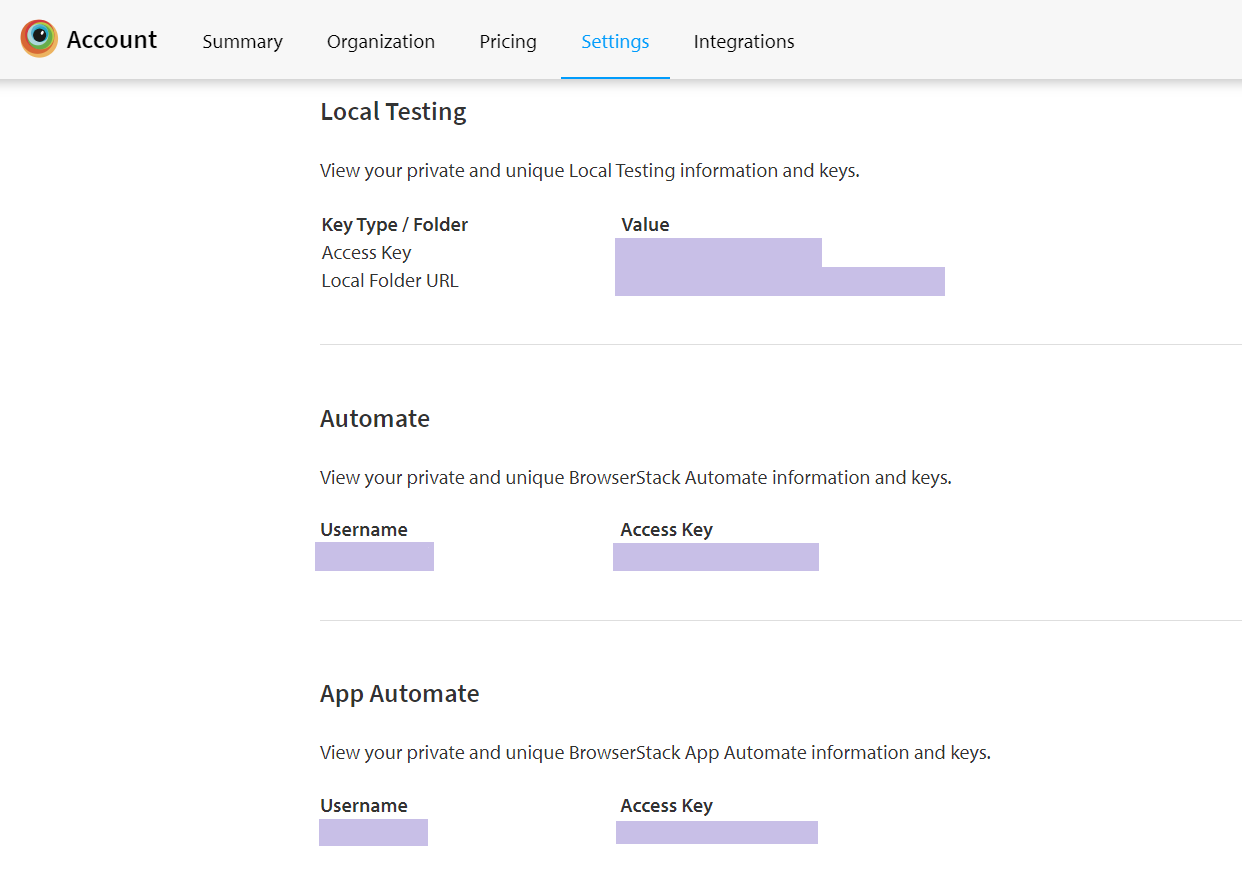The image size is (1242, 875).
Task: Click the App Automate description sentence
Action: coord(655,753)
